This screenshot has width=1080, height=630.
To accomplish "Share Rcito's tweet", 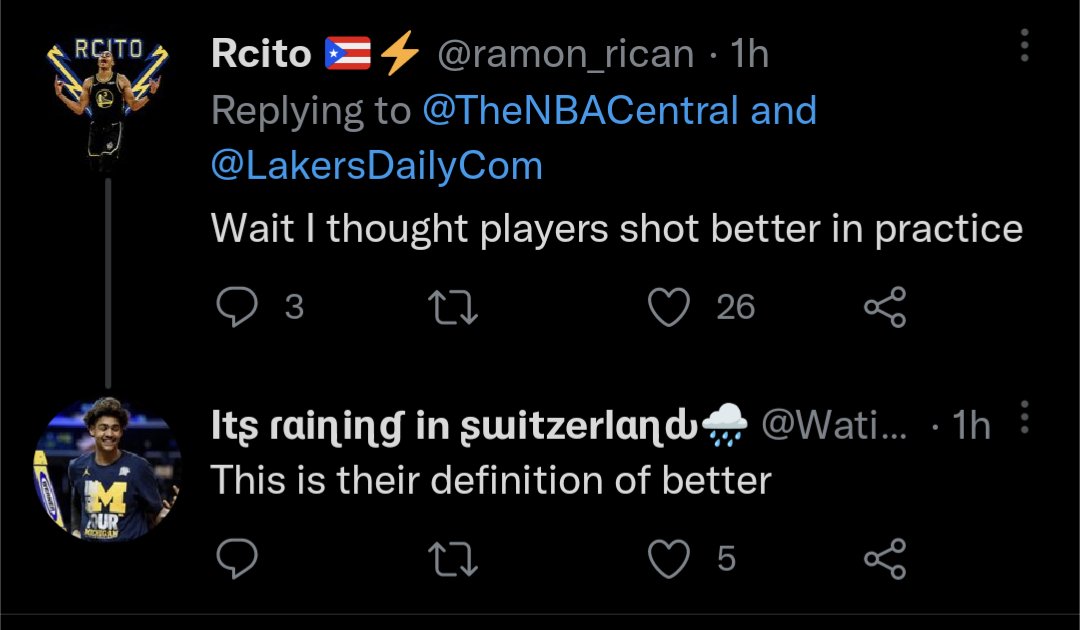I will click(x=885, y=307).
